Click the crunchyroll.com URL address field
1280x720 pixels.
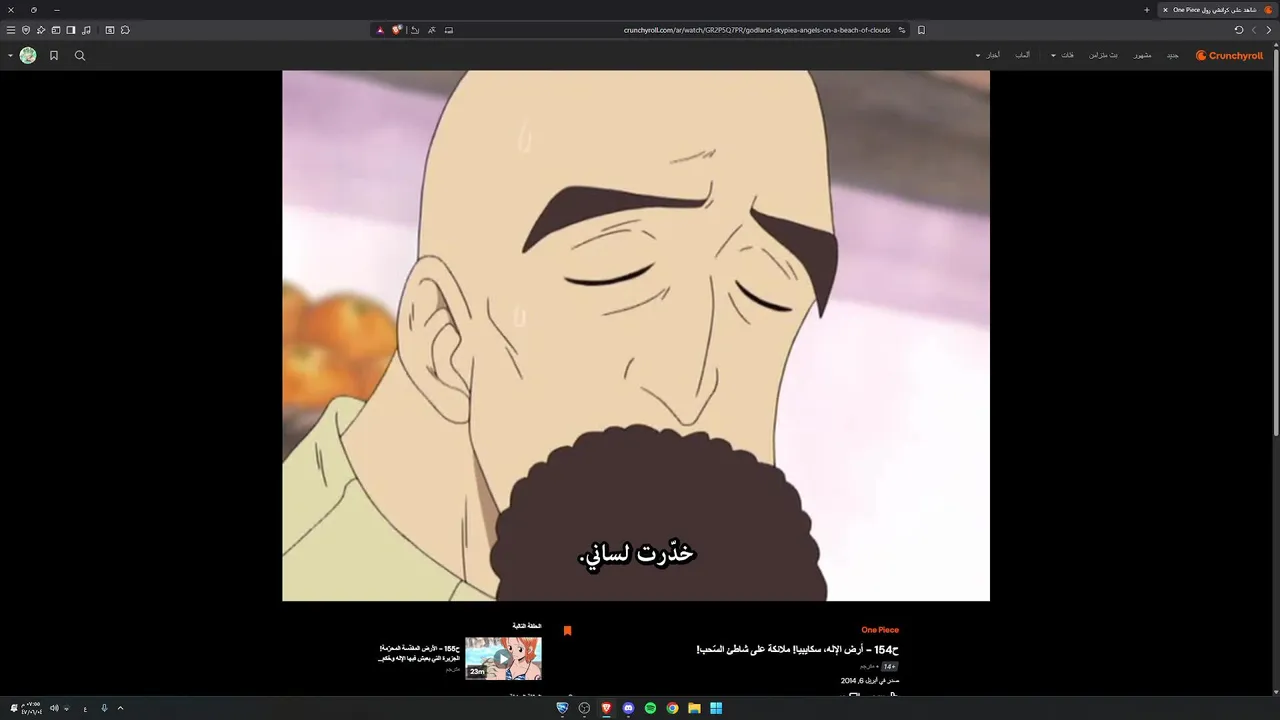757,30
